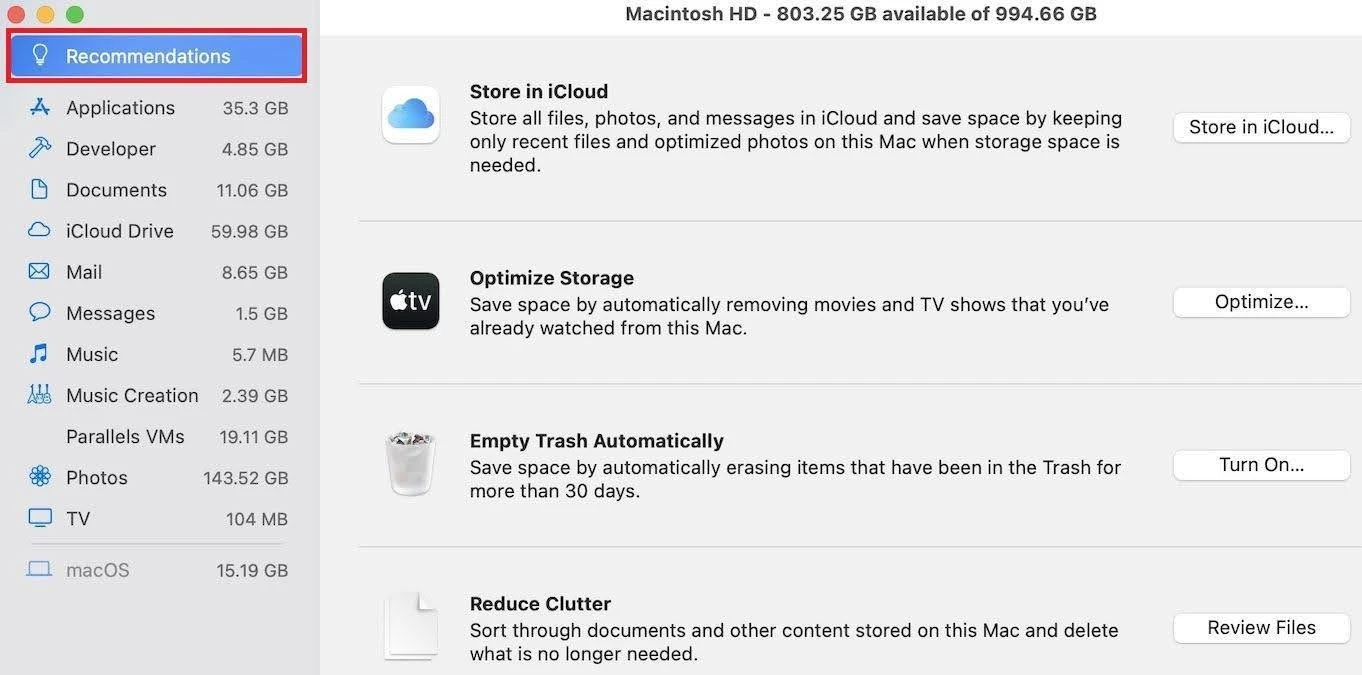Click the TV display icon in sidebar
This screenshot has width=1362, height=675.
point(40,518)
